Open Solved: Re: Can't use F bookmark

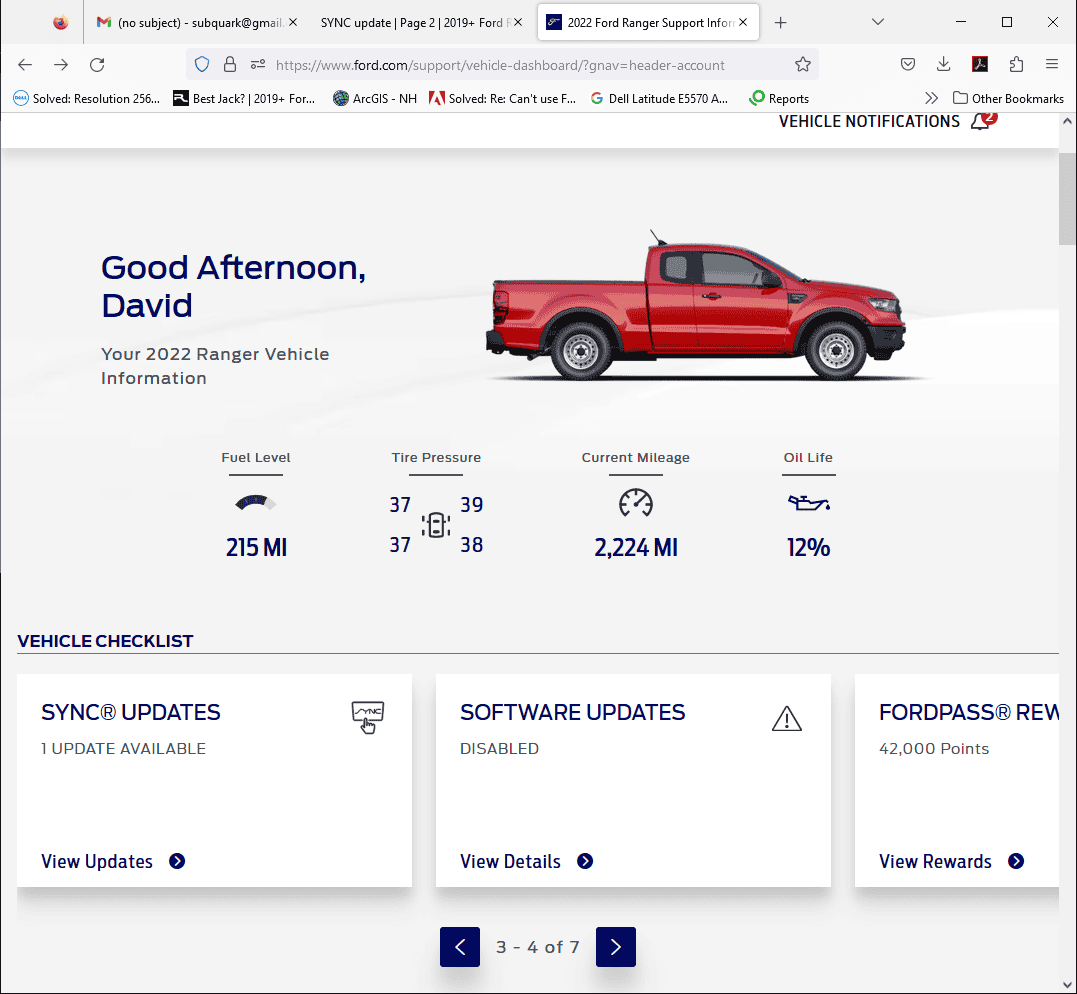[502, 98]
